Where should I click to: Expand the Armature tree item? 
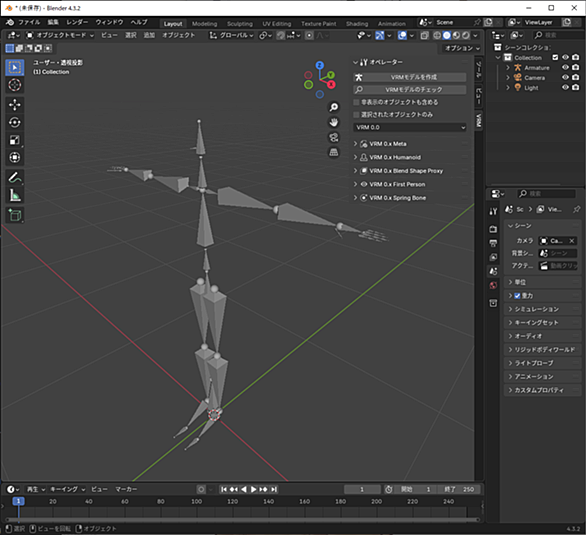coord(508,68)
